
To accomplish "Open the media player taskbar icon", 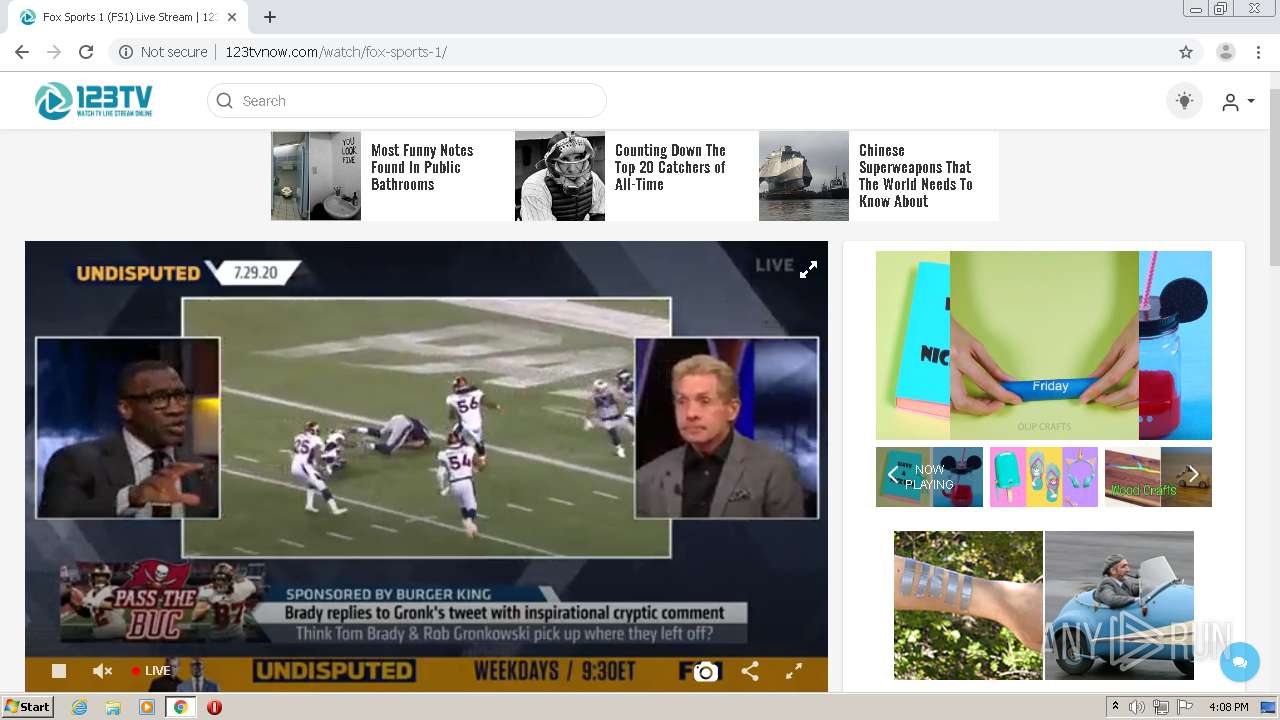I will click(147, 707).
